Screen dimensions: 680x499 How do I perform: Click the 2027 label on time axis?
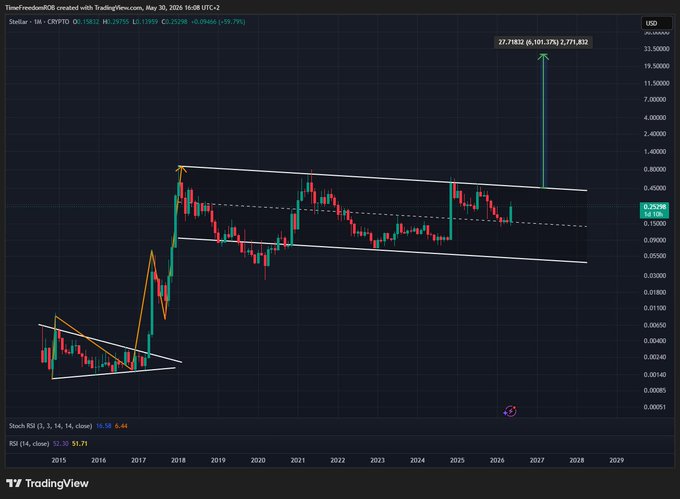coord(537,460)
